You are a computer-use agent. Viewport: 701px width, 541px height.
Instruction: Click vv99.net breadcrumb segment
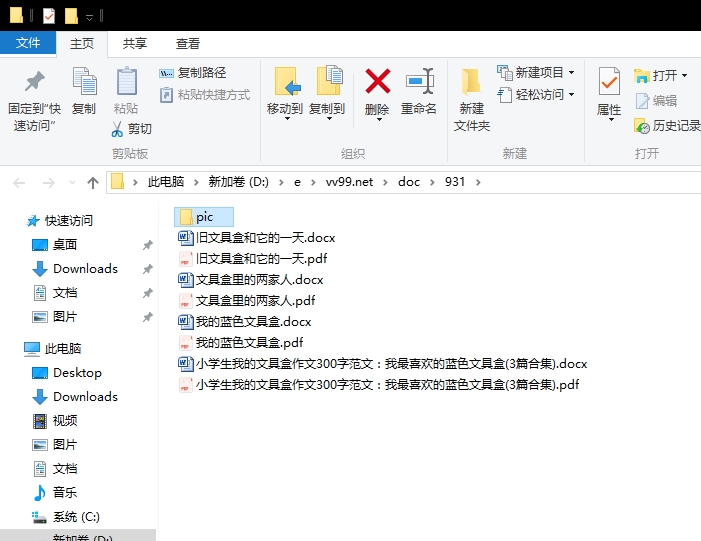(x=349, y=182)
